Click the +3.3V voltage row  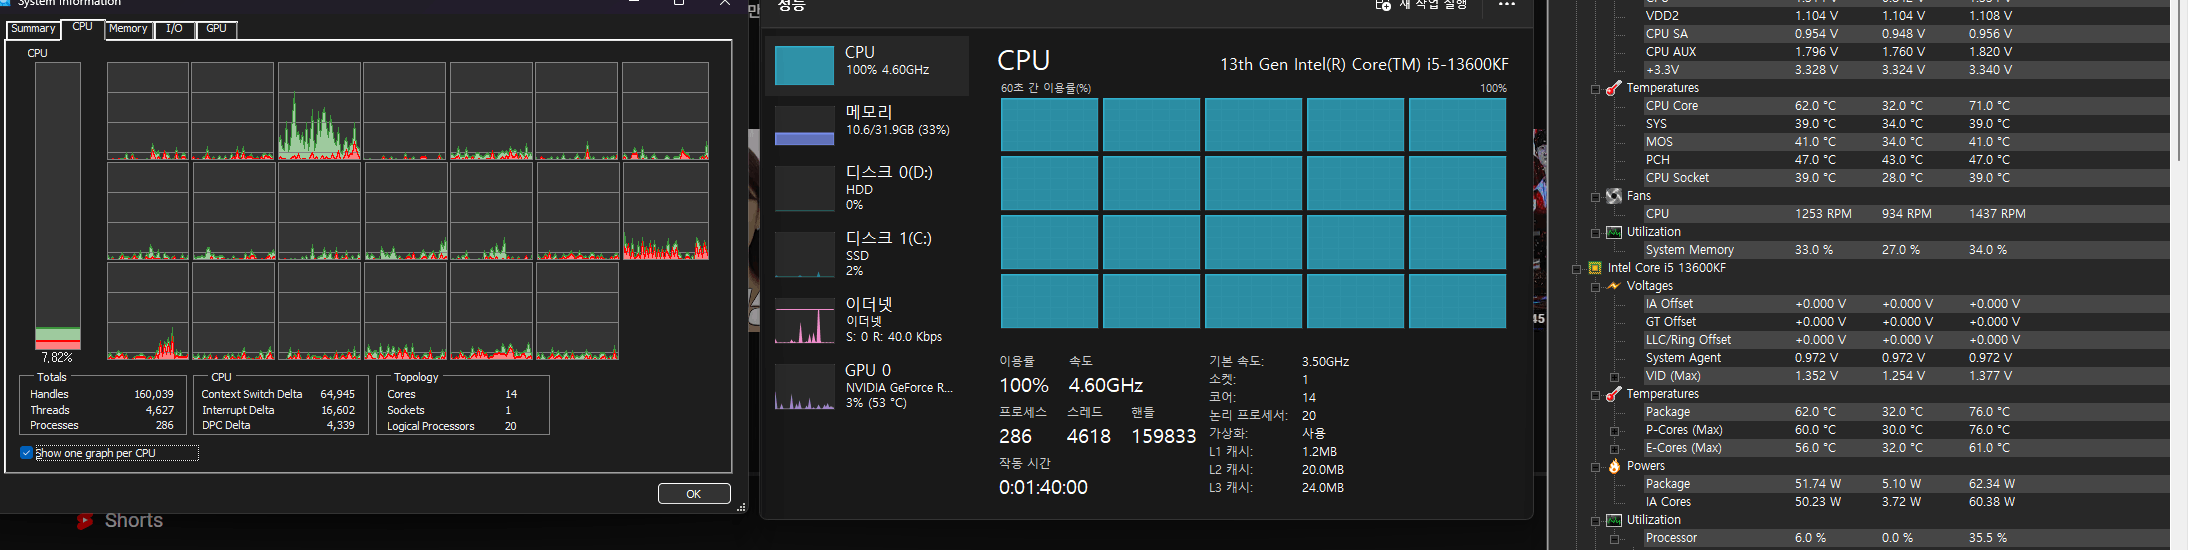click(x=1905, y=70)
